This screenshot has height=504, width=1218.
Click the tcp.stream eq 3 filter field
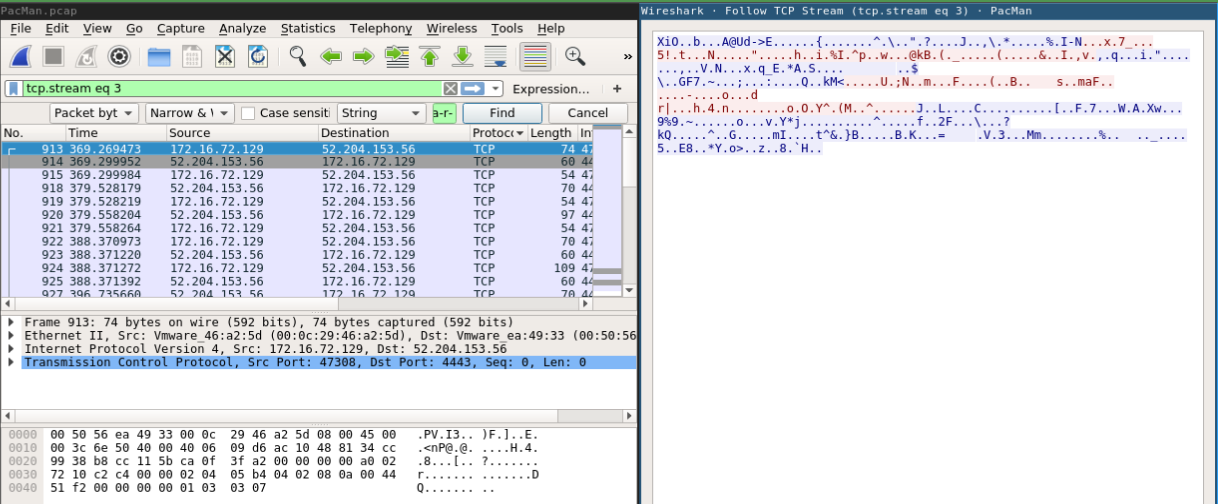click(x=232, y=88)
